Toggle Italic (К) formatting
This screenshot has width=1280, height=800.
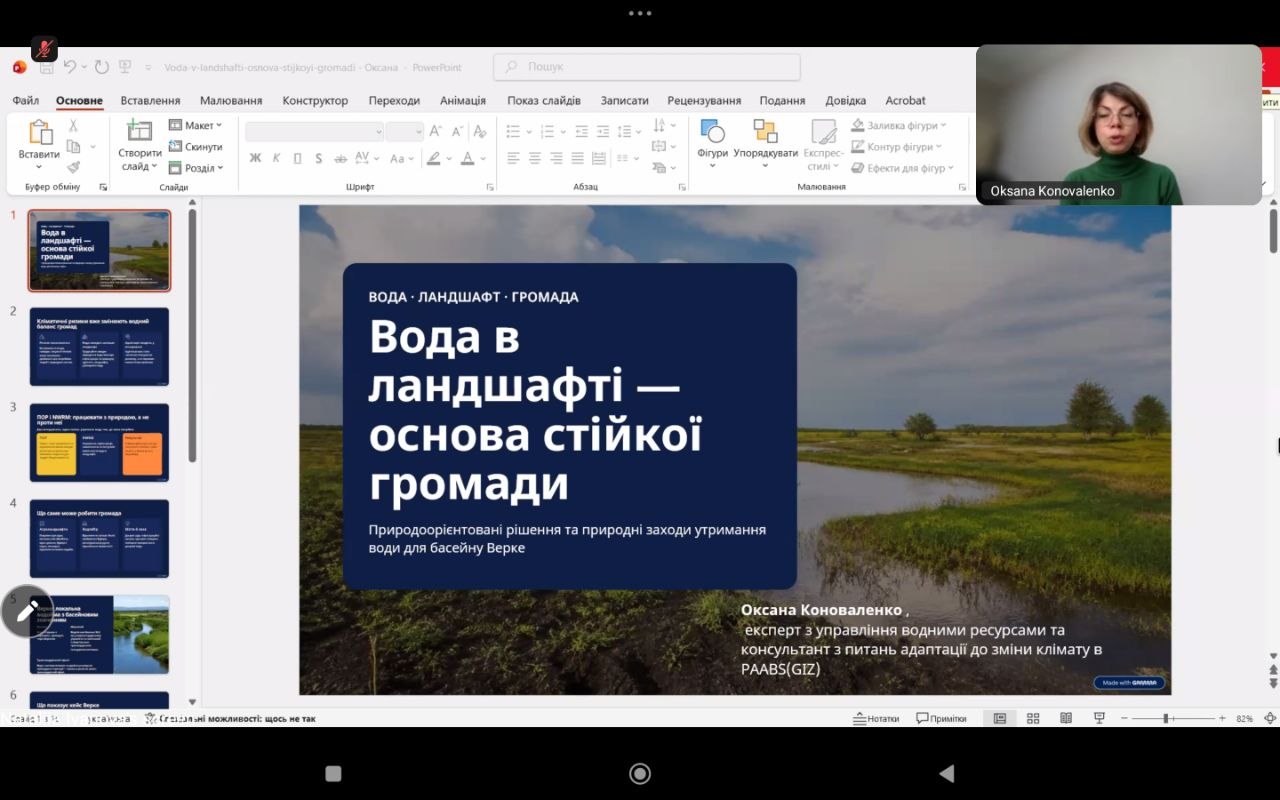tap(277, 158)
